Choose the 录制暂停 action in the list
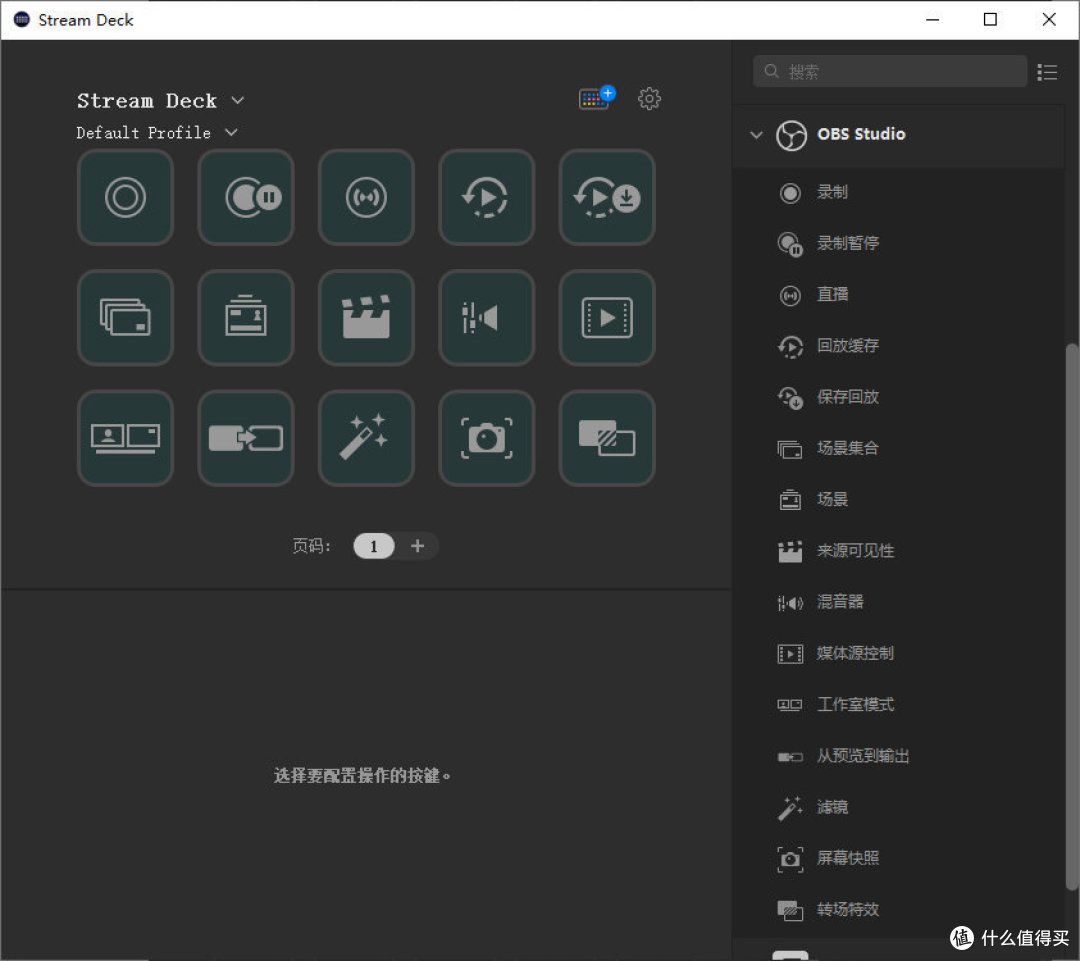This screenshot has width=1080, height=961. click(898, 243)
